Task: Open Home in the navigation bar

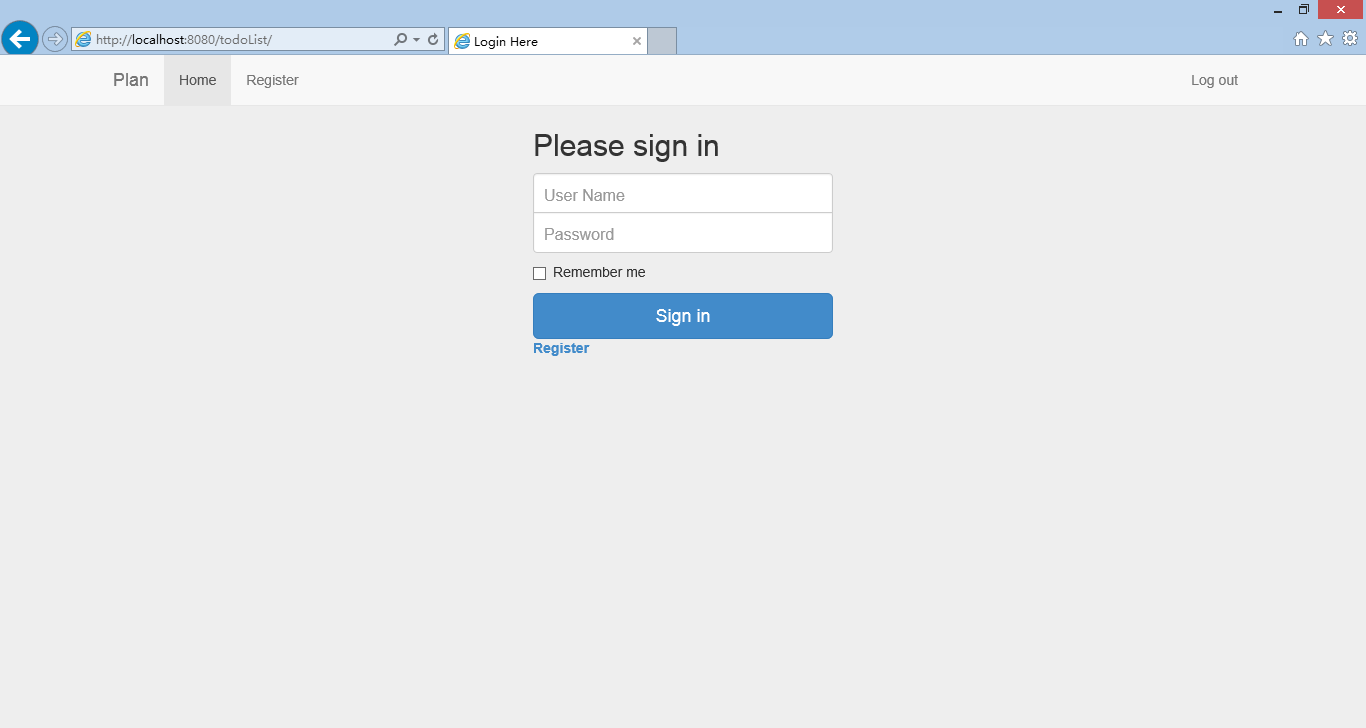Action: pyautogui.click(x=197, y=80)
